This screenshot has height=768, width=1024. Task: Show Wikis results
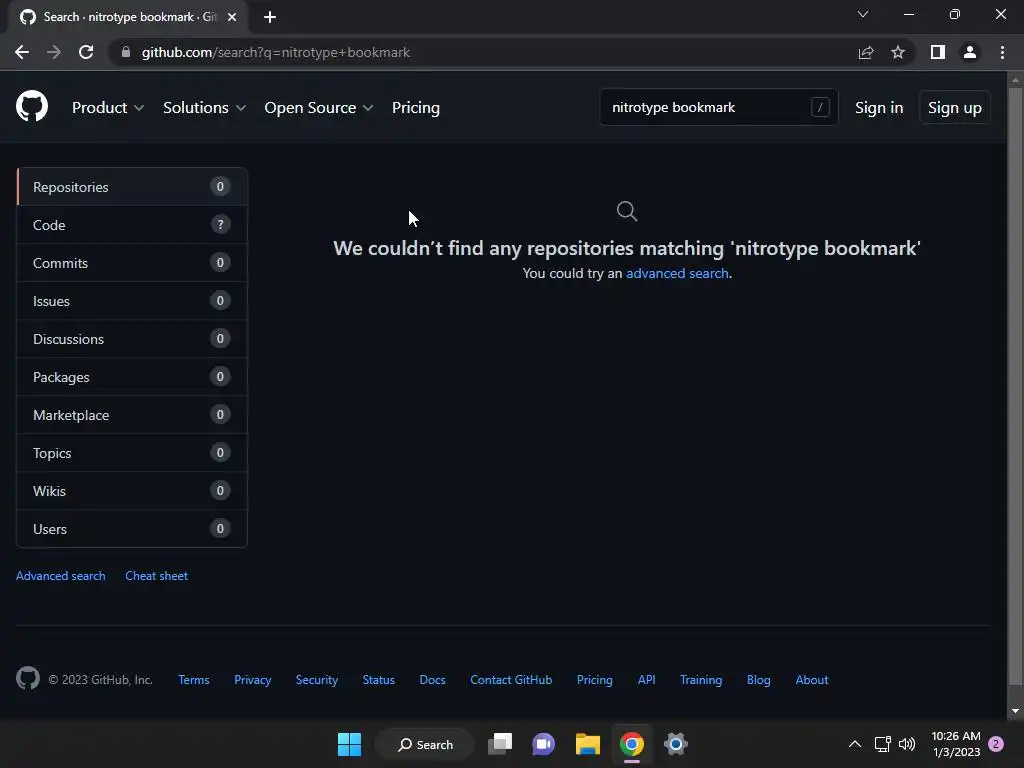click(x=132, y=490)
